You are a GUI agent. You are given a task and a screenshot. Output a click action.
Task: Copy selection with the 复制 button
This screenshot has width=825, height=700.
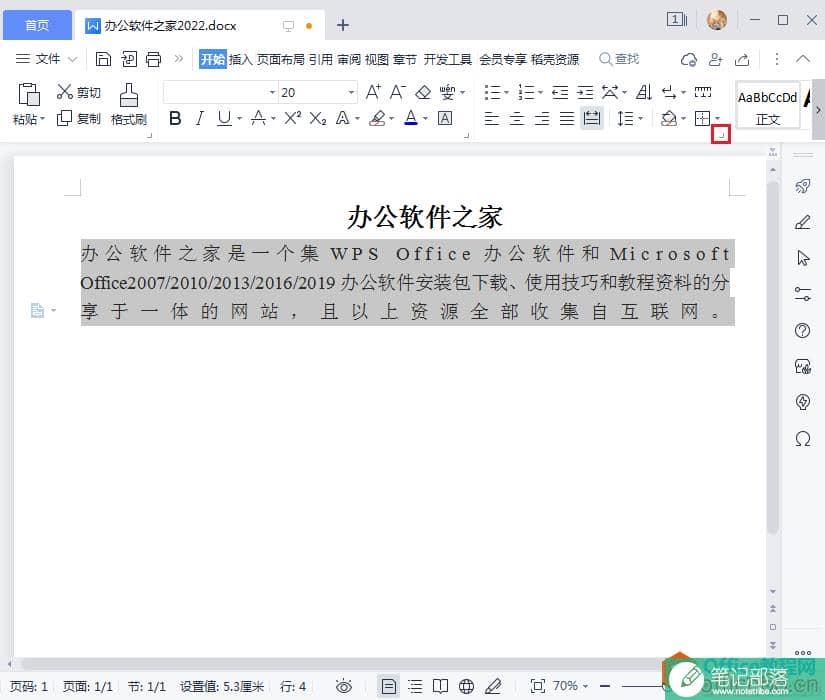coord(78,118)
